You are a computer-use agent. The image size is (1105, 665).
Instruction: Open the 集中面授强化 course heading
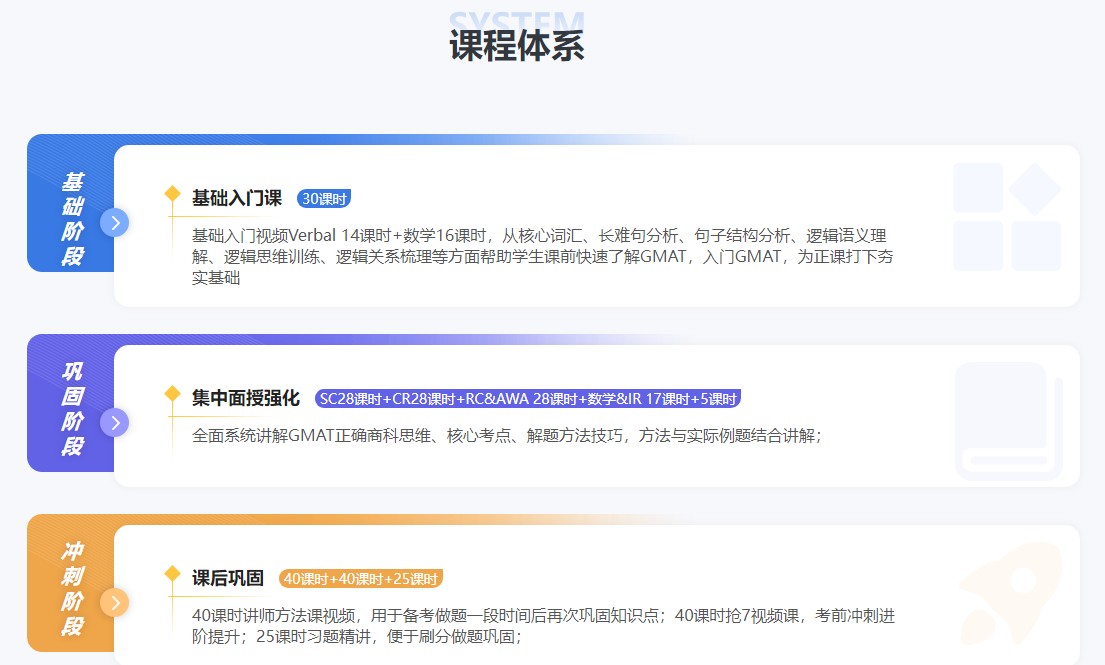[x=246, y=398]
